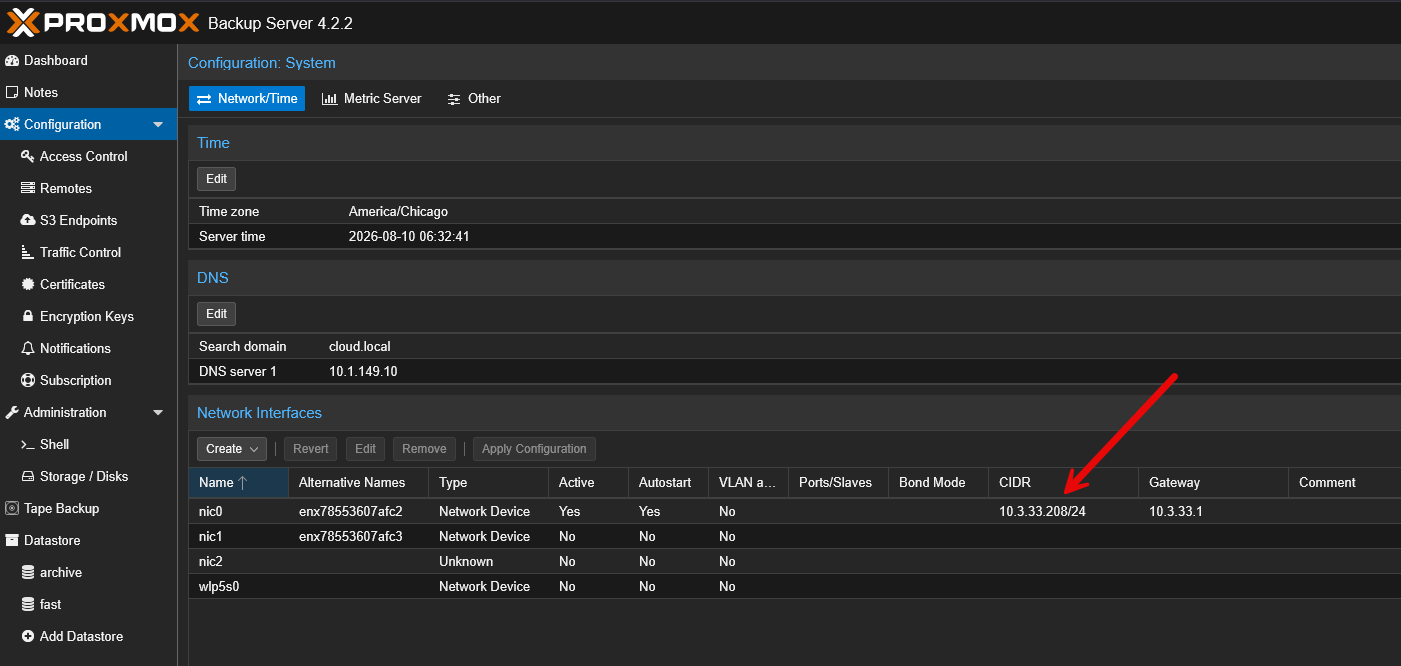Click the Remove button
This screenshot has height=666, width=1401.
(424, 449)
